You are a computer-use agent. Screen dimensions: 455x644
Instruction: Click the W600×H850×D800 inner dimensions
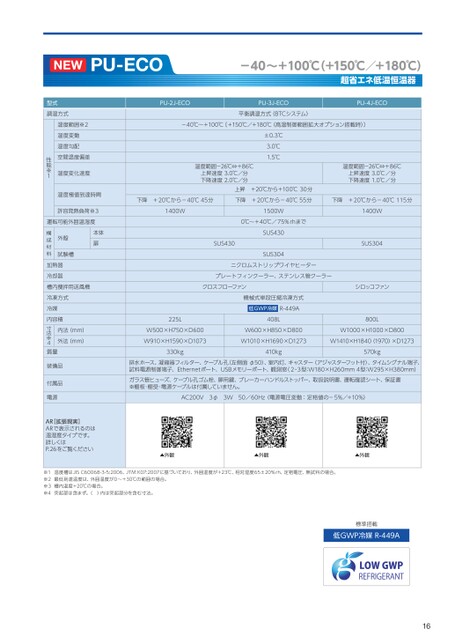tap(273, 330)
